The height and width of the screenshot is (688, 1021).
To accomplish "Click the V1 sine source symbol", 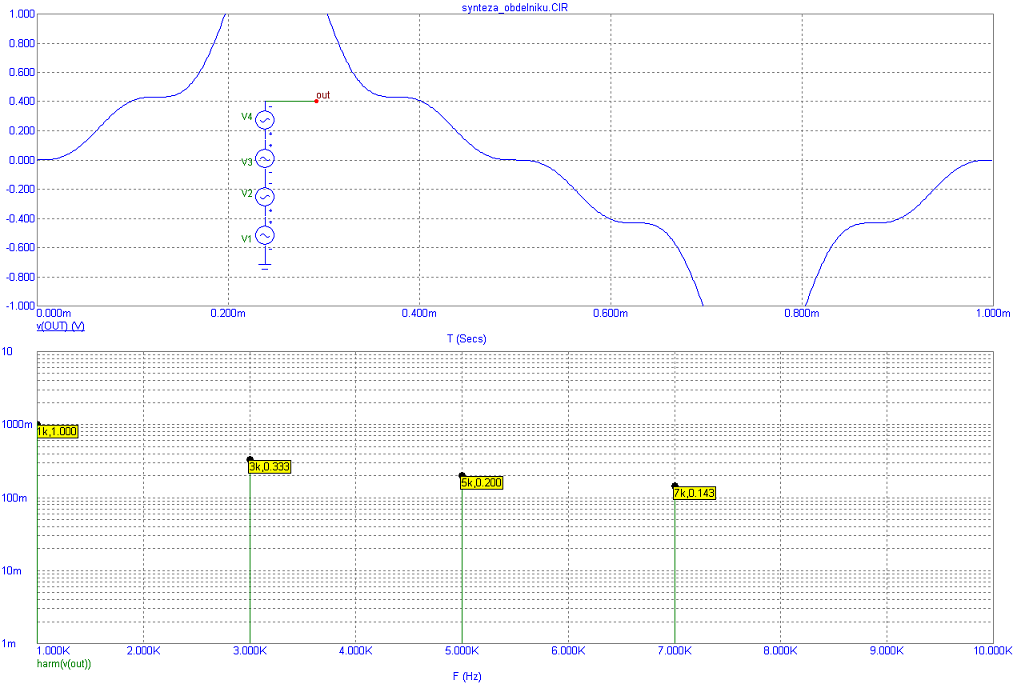I will click(x=264, y=236).
